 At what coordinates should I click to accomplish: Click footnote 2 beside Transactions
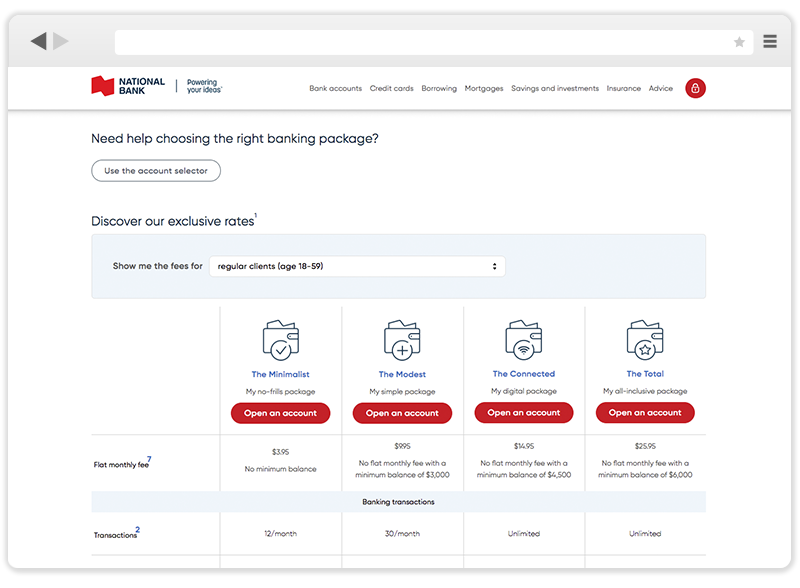137,529
